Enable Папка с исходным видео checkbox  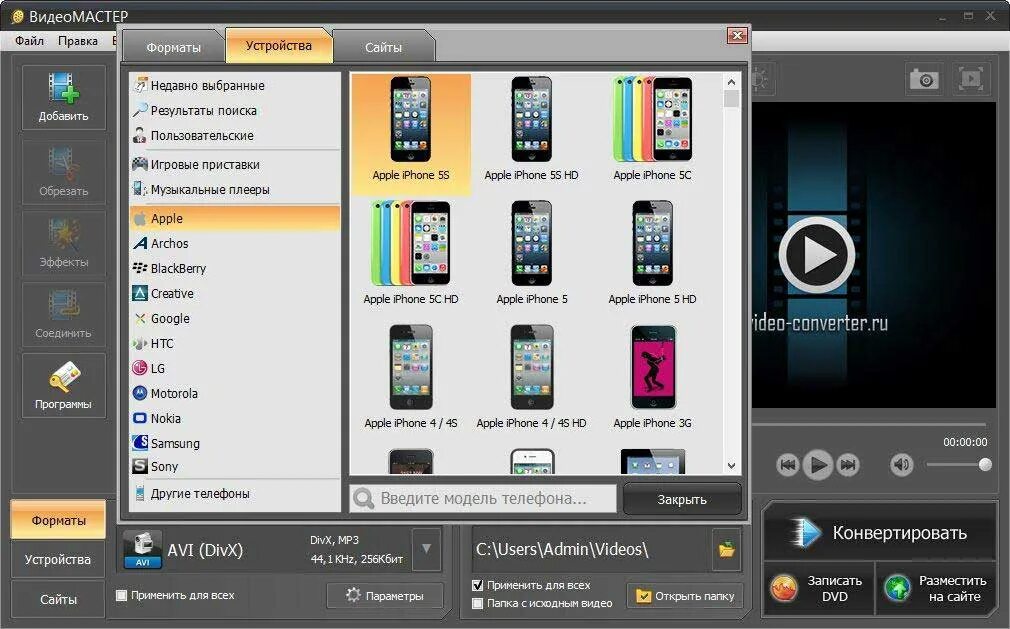[477, 603]
